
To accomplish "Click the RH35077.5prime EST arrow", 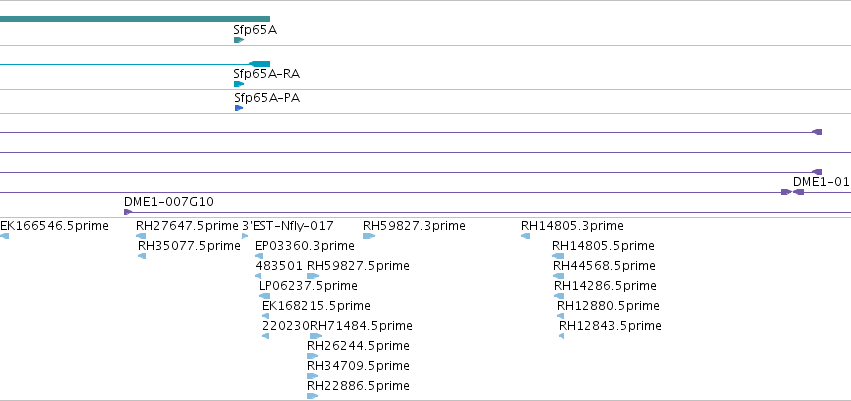I will click(142, 256).
